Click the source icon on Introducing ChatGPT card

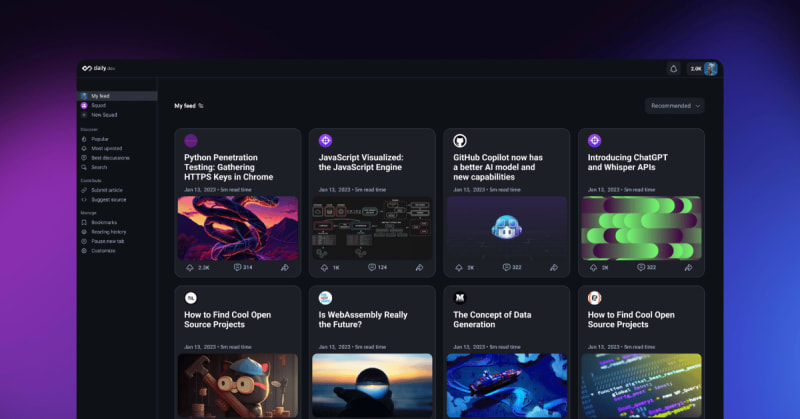(x=594, y=140)
